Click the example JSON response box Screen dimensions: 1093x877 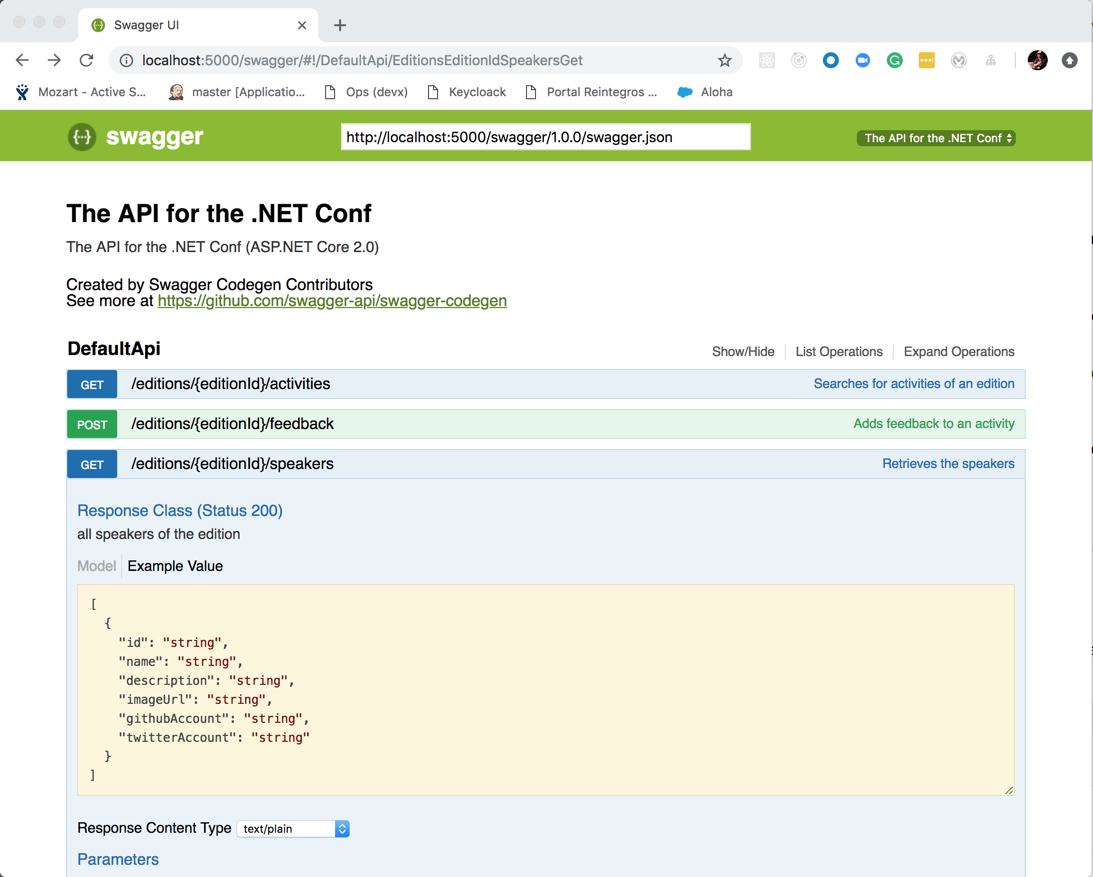pos(546,690)
